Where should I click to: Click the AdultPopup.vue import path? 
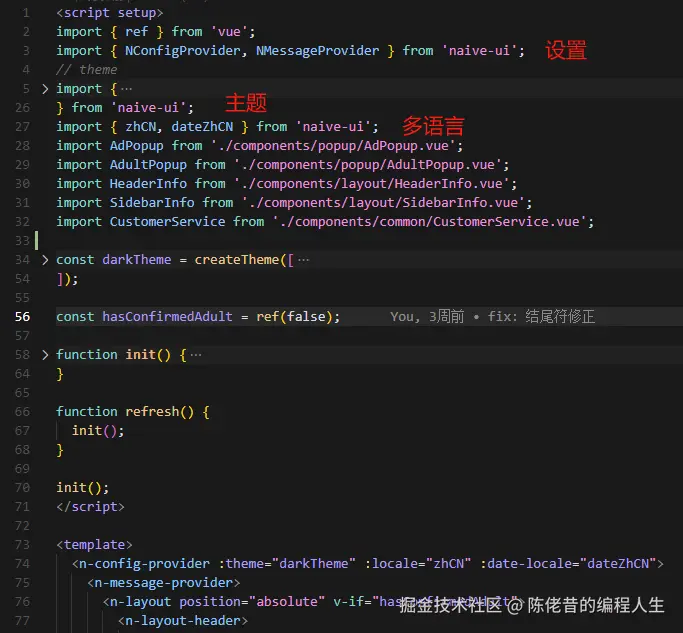[371, 165]
